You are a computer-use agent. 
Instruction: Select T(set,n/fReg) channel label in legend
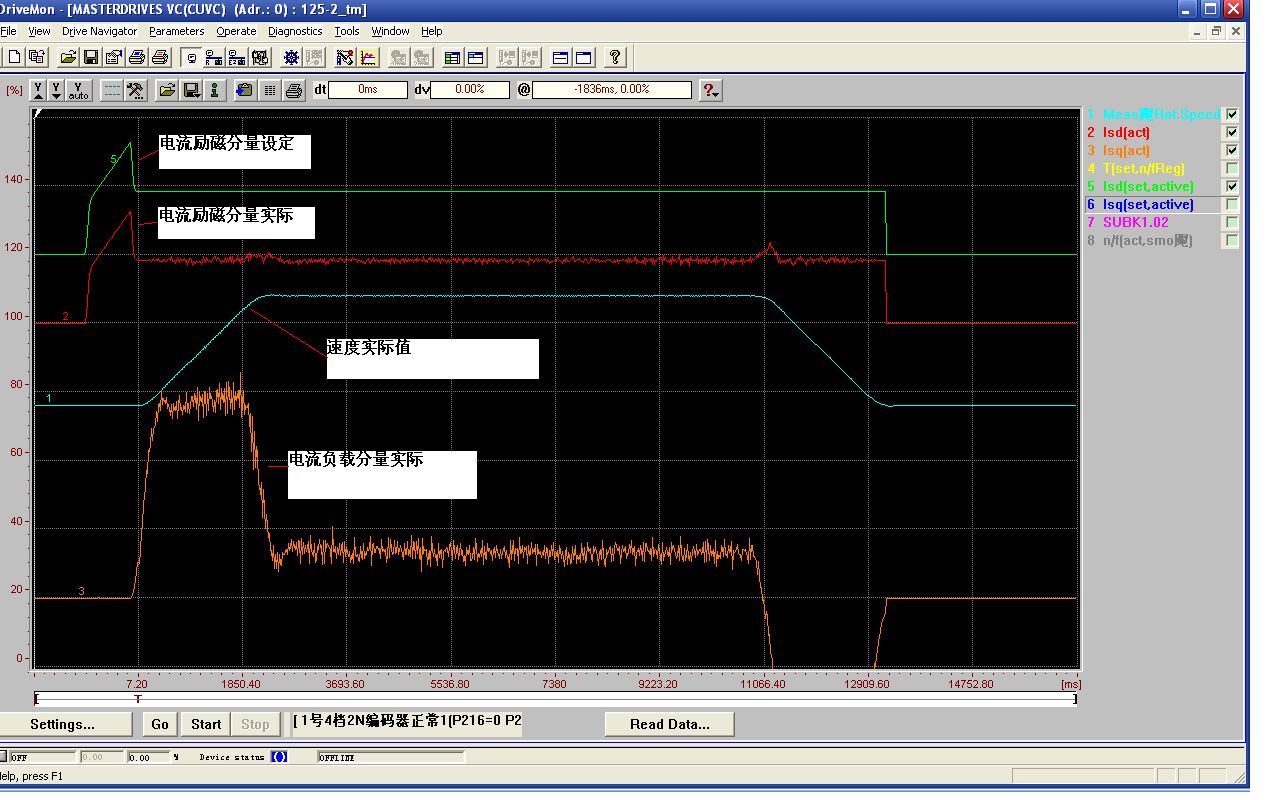[1143, 168]
